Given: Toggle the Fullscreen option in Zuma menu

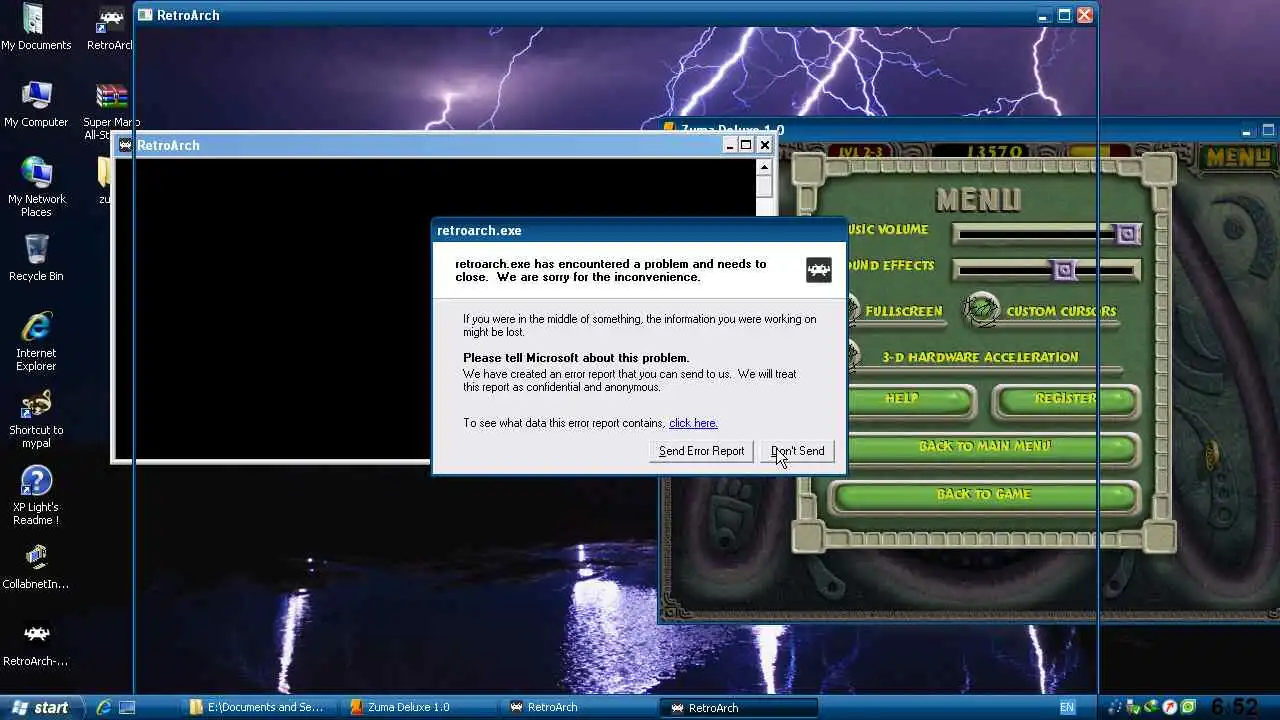Looking at the screenshot, I should point(903,311).
